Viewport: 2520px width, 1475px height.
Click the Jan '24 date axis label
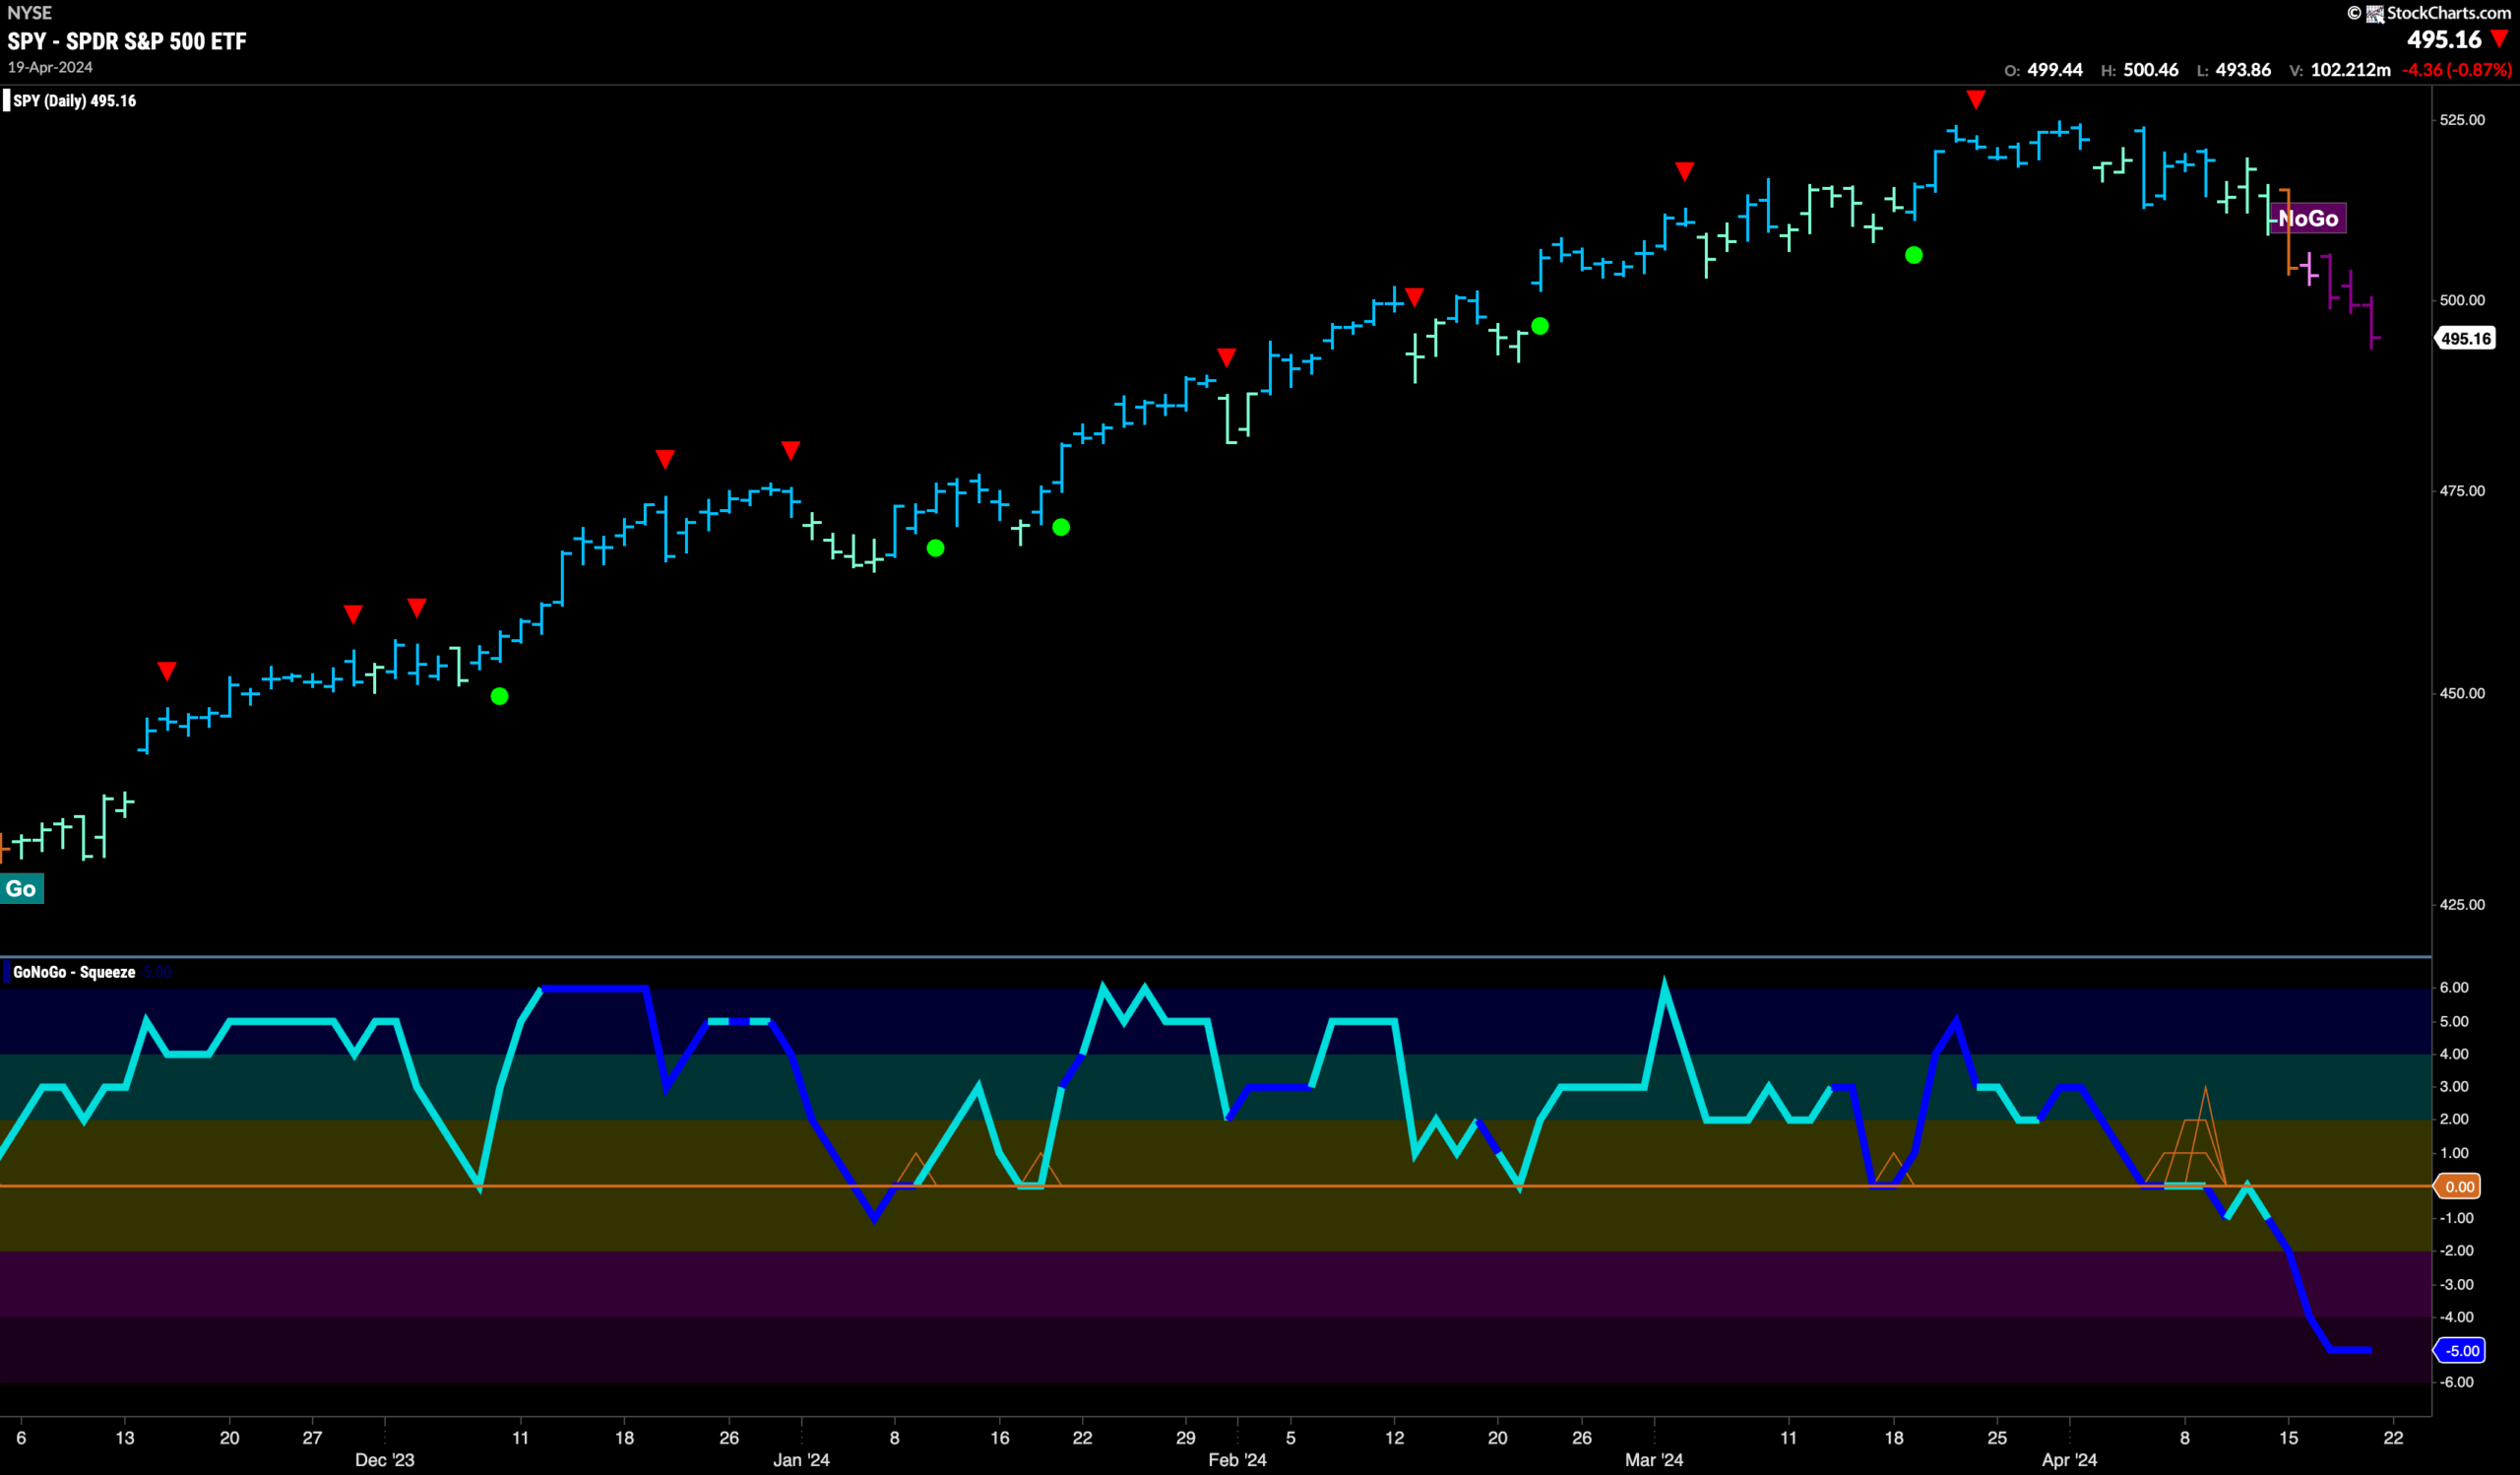[801, 1460]
